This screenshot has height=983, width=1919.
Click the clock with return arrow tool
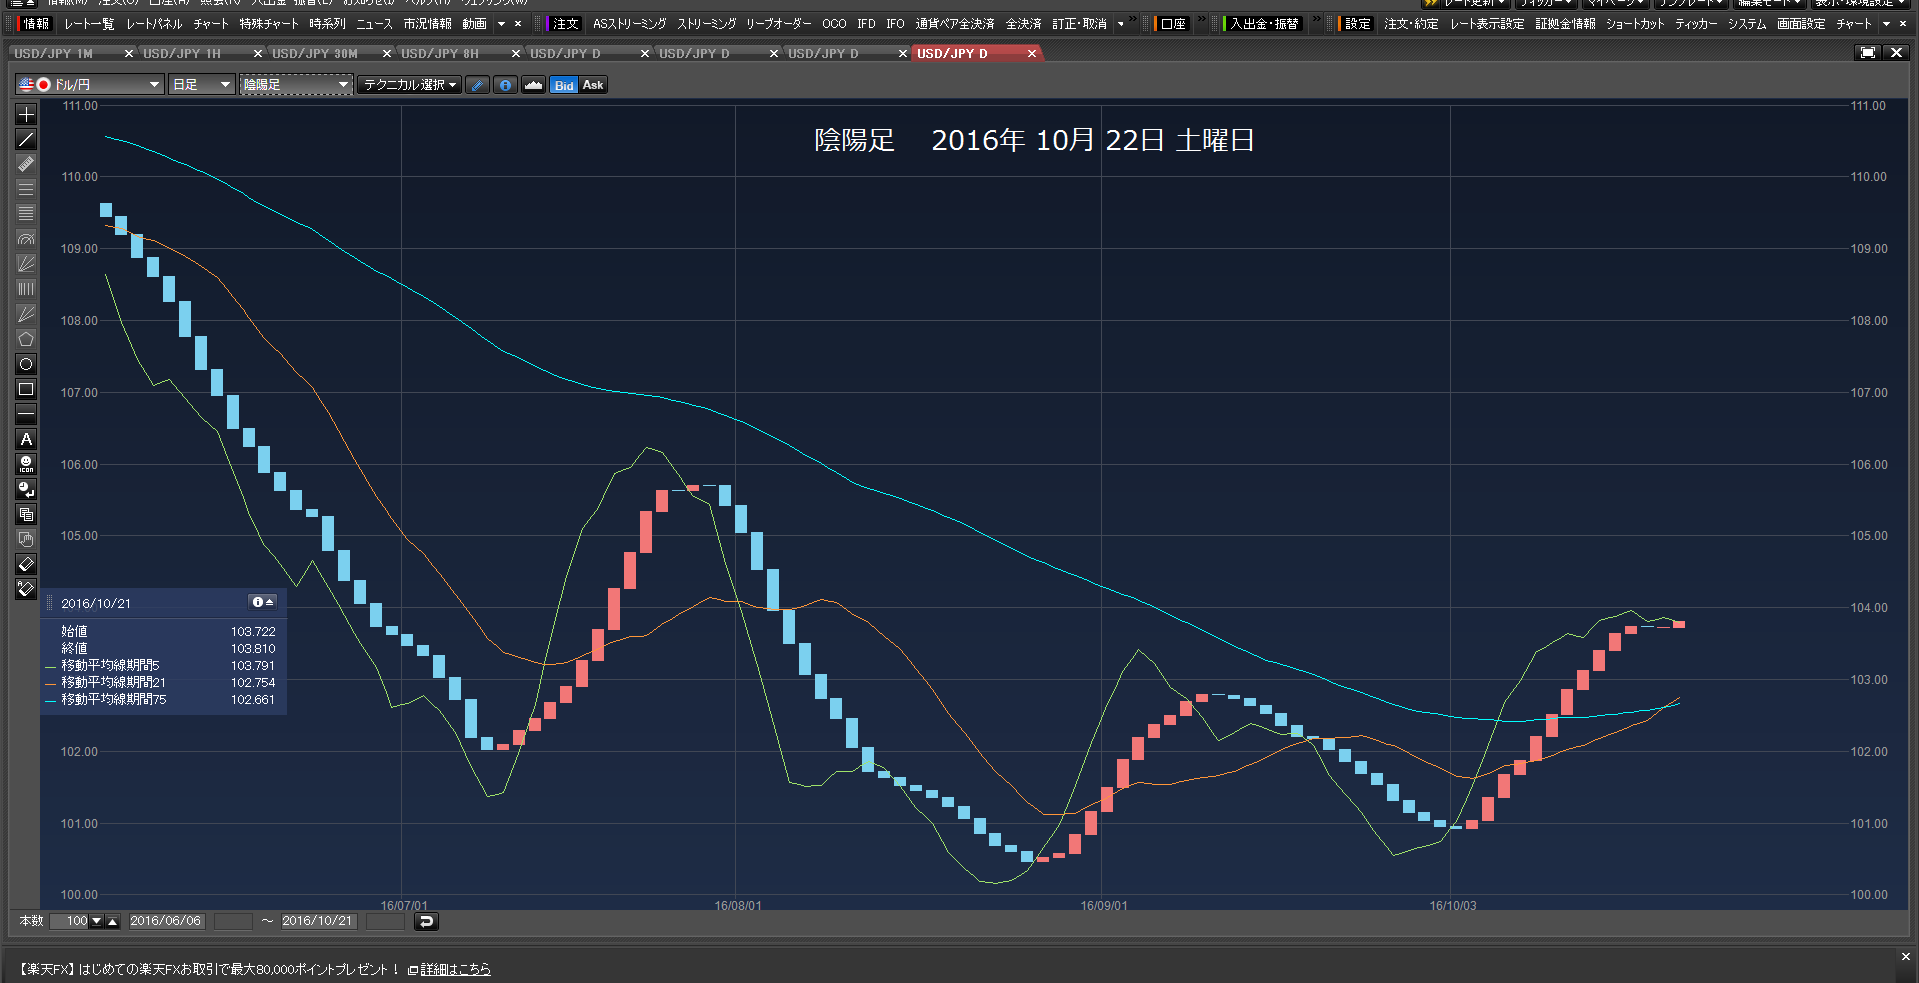click(x=26, y=489)
